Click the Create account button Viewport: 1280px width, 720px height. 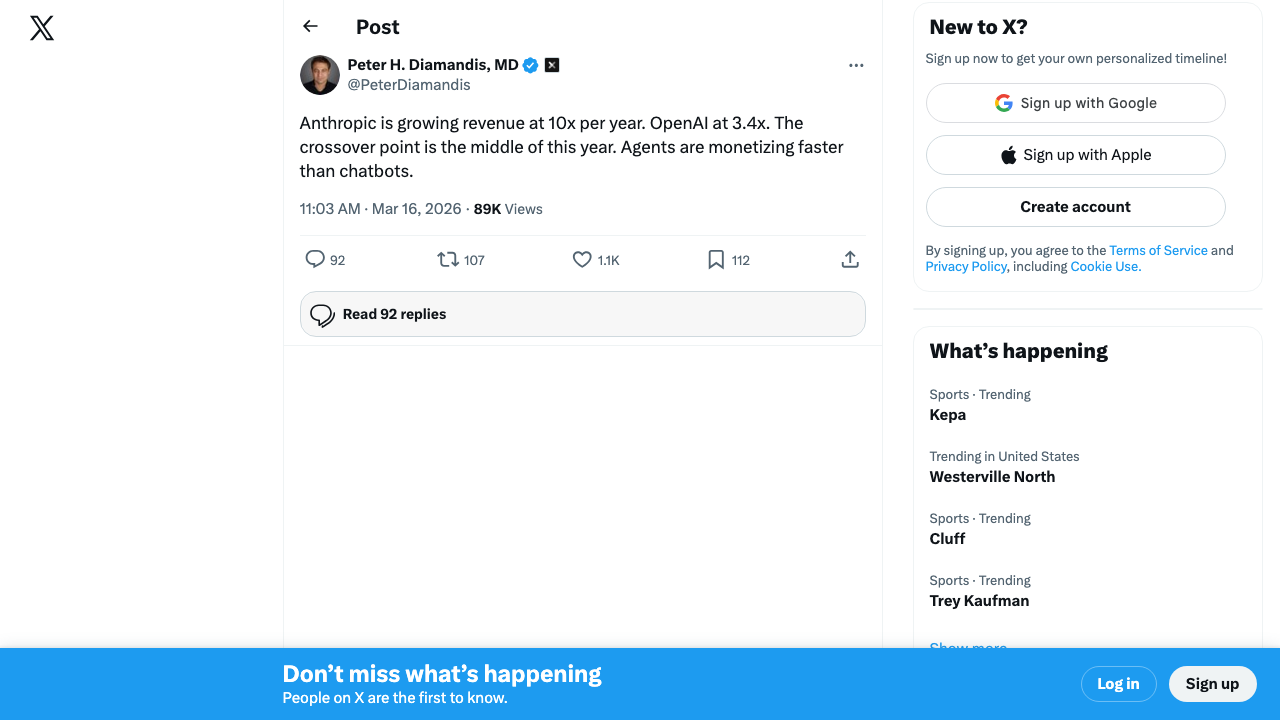[x=1075, y=206]
